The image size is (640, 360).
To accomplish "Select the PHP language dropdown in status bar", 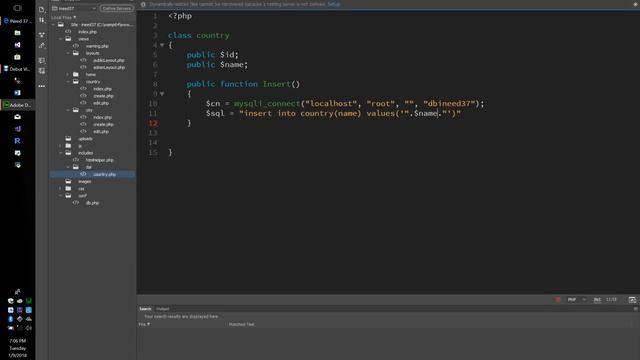I will point(576,300).
